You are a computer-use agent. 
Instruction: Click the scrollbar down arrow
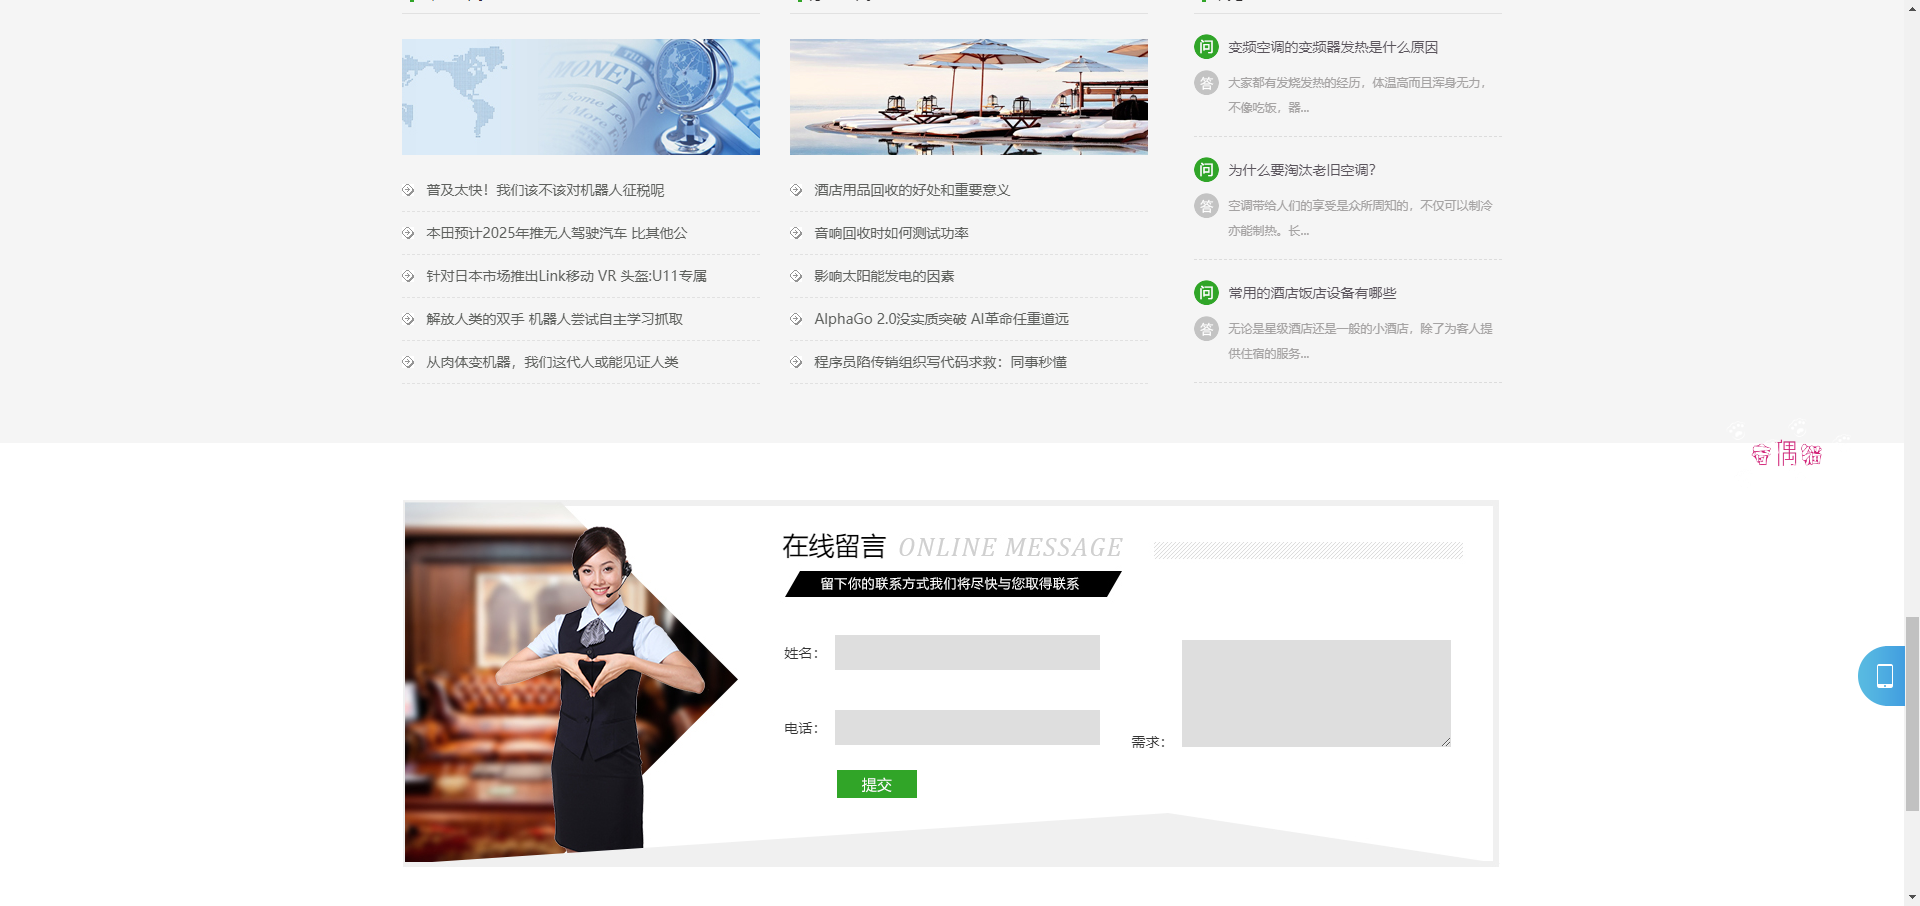click(x=1912, y=897)
